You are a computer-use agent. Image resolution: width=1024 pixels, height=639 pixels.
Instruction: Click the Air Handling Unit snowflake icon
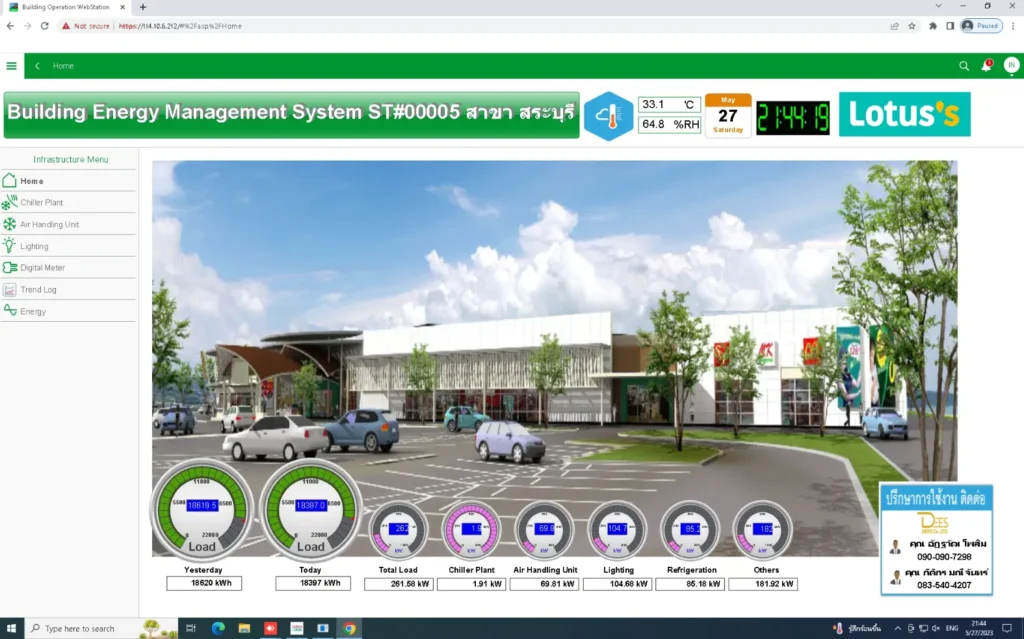tap(9, 224)
